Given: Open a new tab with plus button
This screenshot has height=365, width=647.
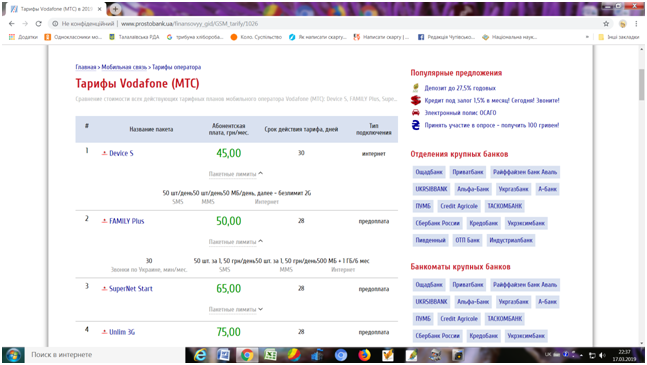Looking at the screenshot, I should tap(116, 8).
